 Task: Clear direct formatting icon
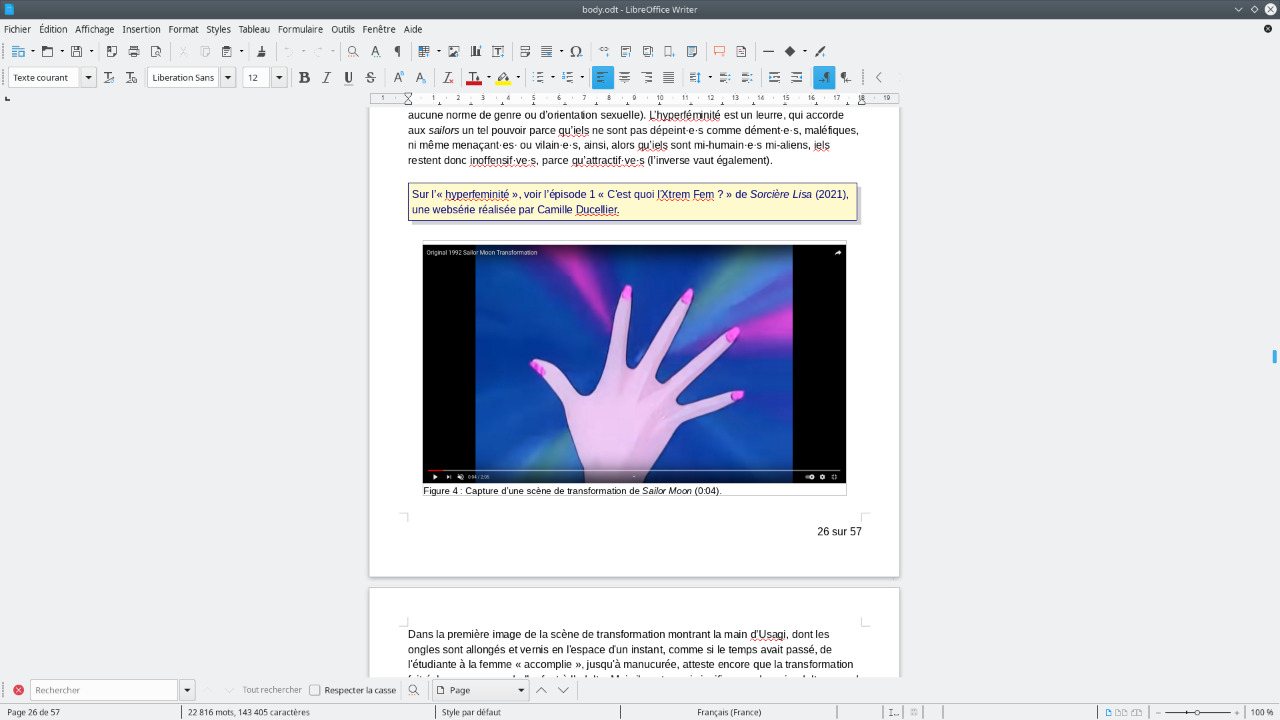448,77
